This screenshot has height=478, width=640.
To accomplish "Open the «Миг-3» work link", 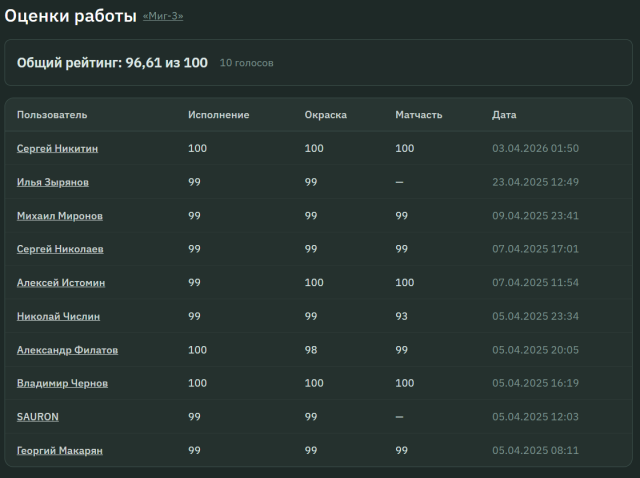I will (163, 16).
